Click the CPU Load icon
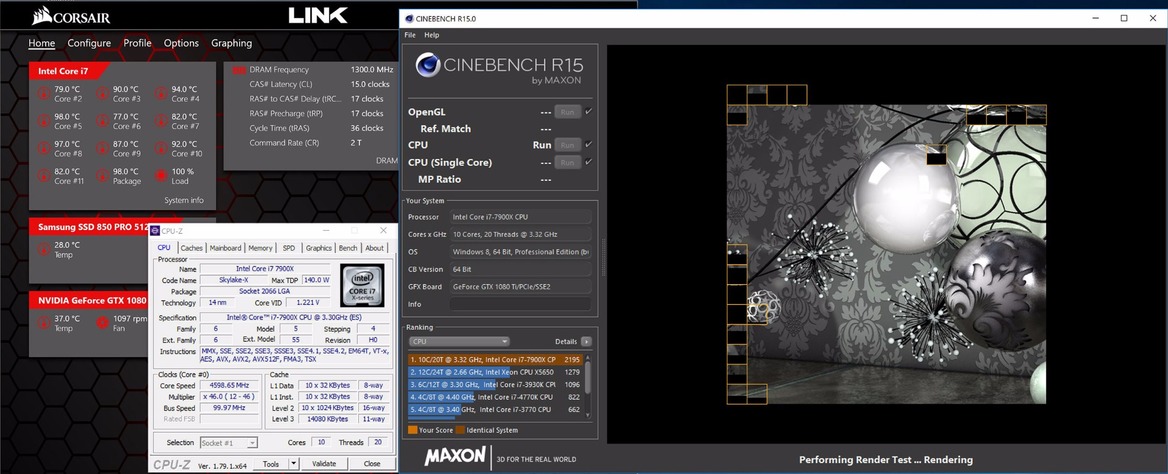The image size is (1168, 474). click(x=162, y=176)
